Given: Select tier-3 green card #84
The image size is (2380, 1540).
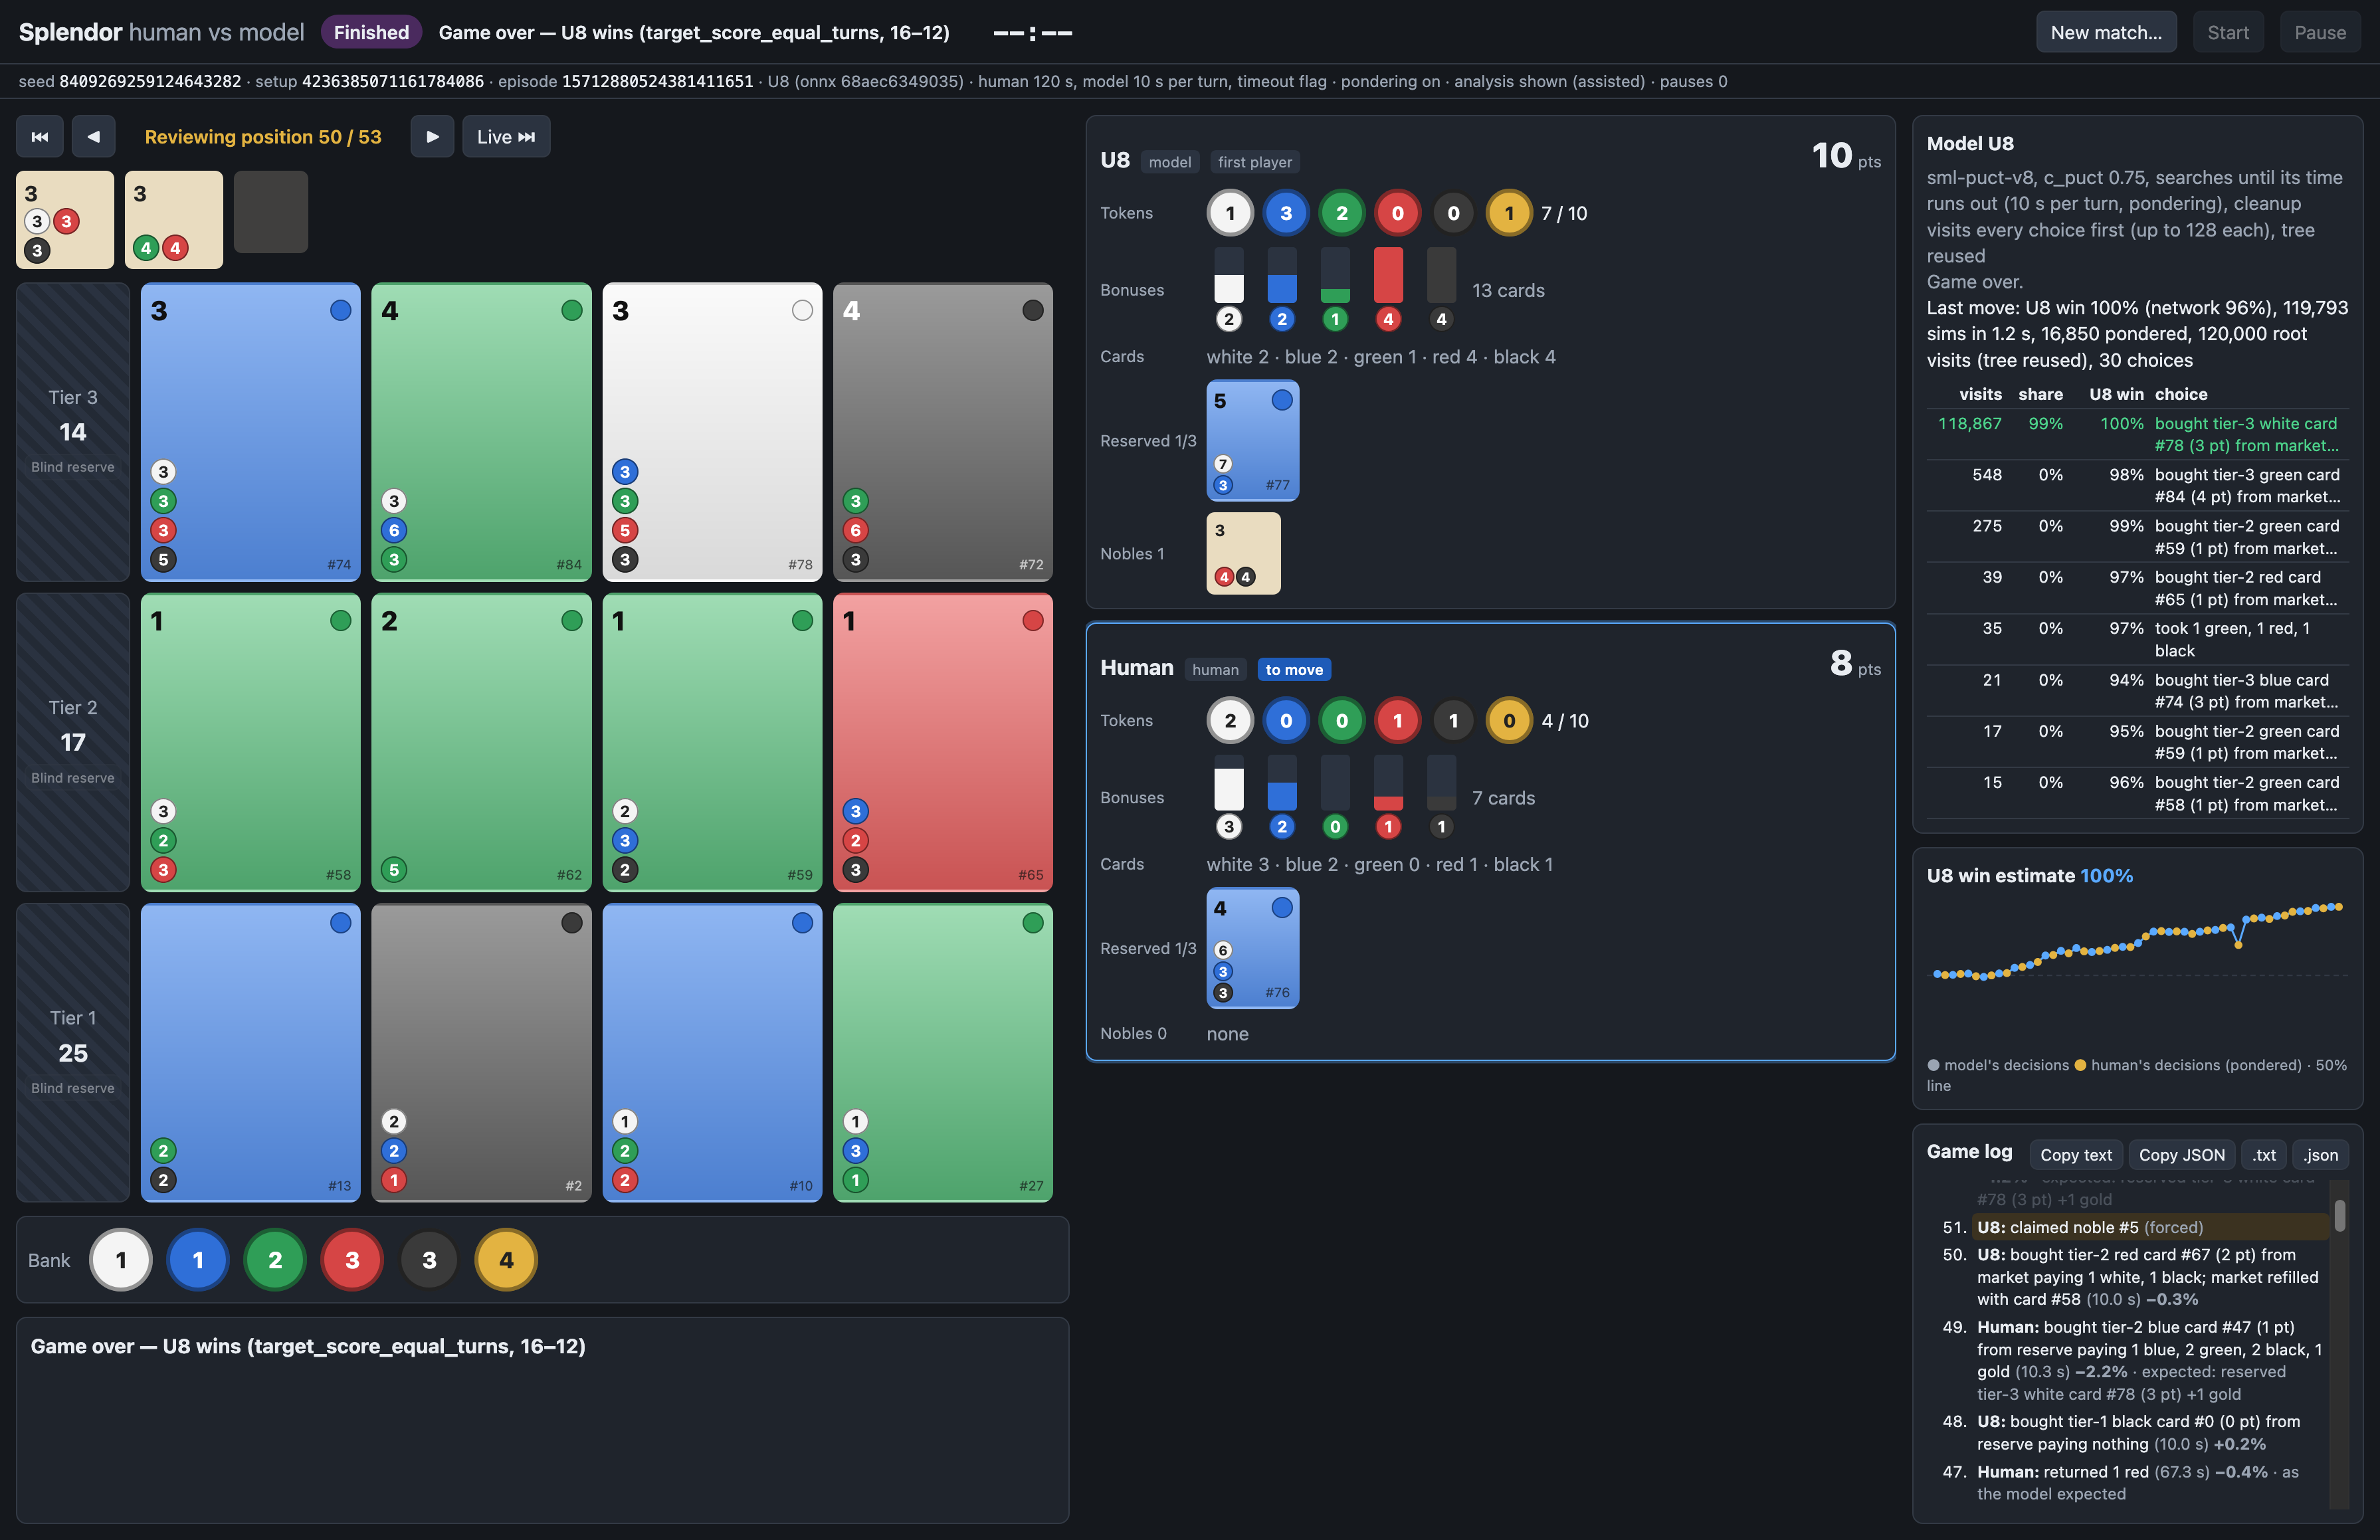Looking at the screenshot, I should click(x=481, y=432).
